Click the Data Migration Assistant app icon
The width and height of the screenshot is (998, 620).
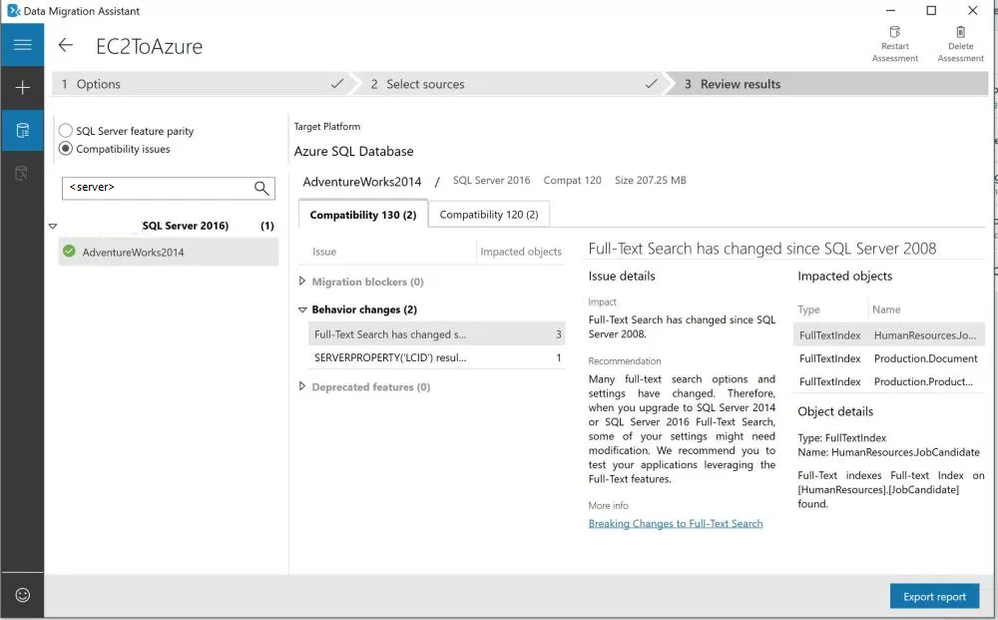(x=13, y=10)
